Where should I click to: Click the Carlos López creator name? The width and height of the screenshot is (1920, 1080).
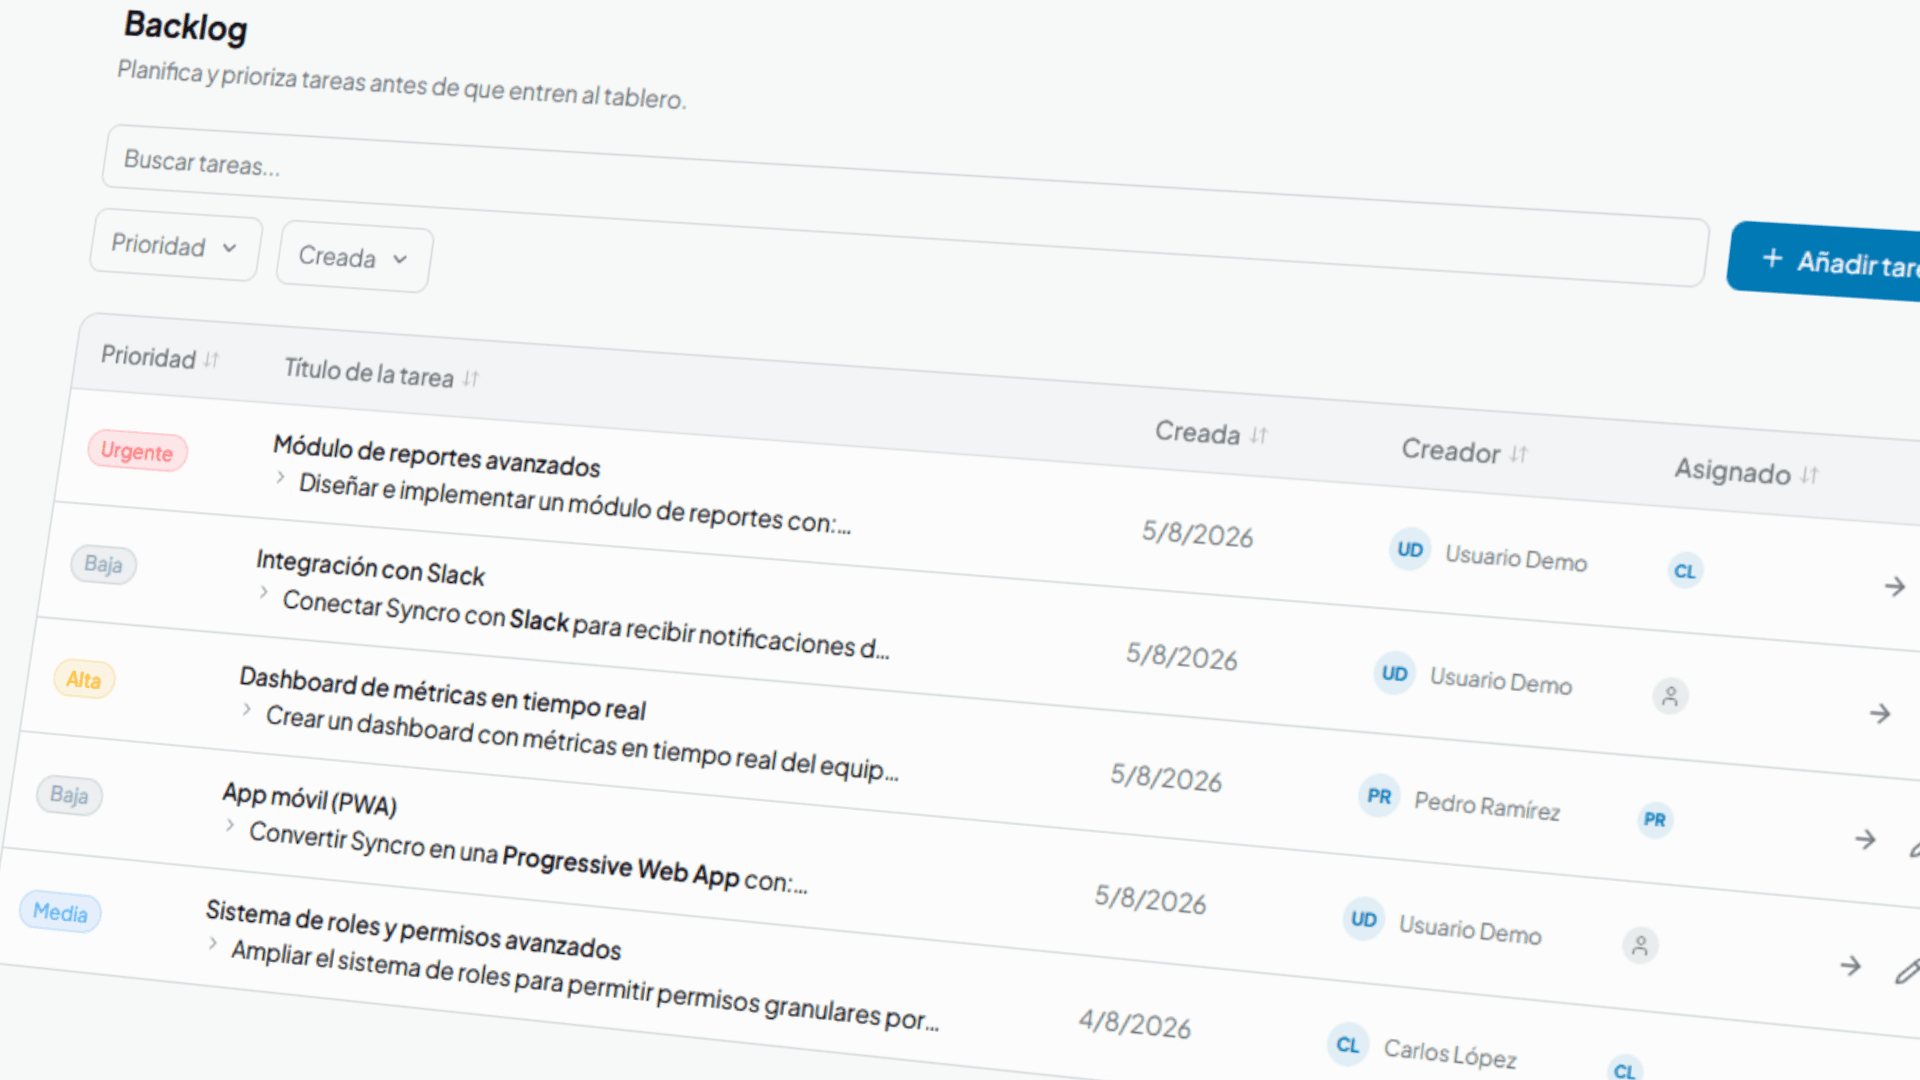click(1450, 1053)
